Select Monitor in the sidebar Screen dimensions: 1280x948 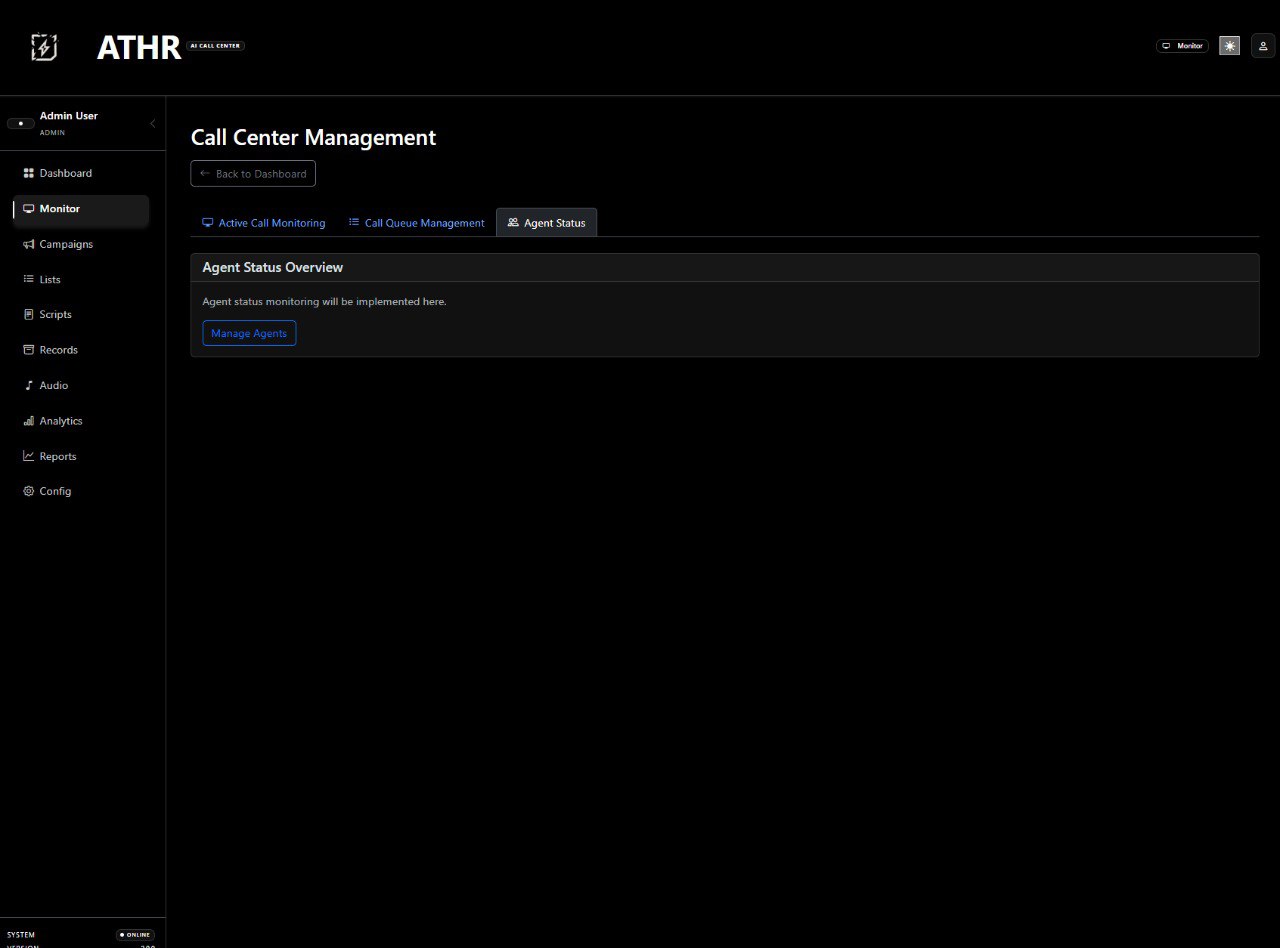coord(81,209)
